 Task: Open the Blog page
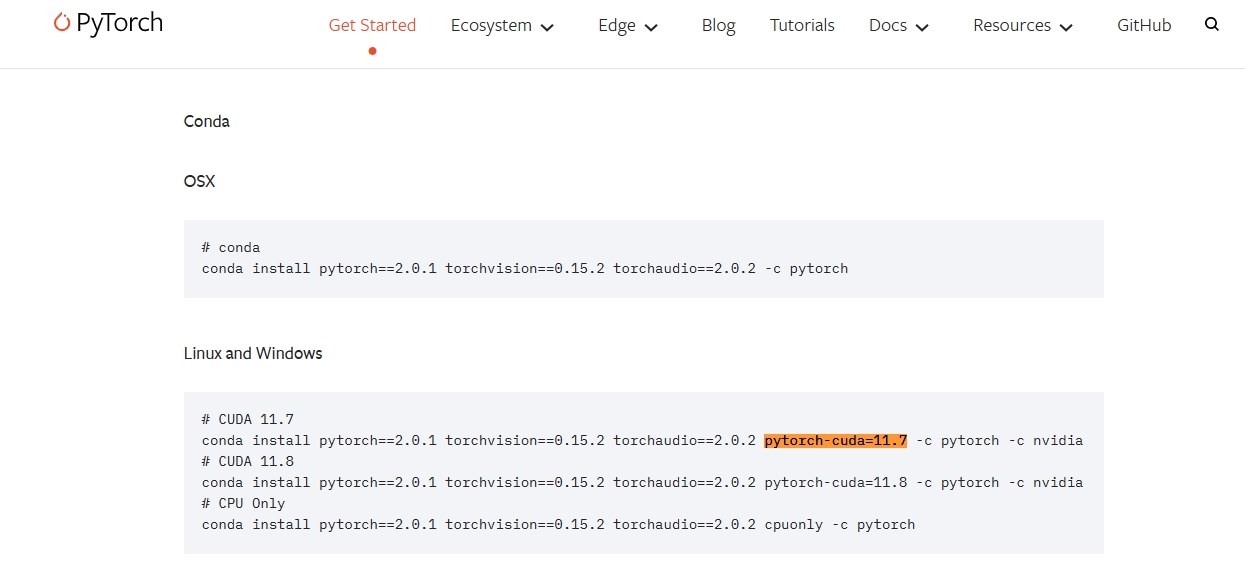tap(718, 25)
